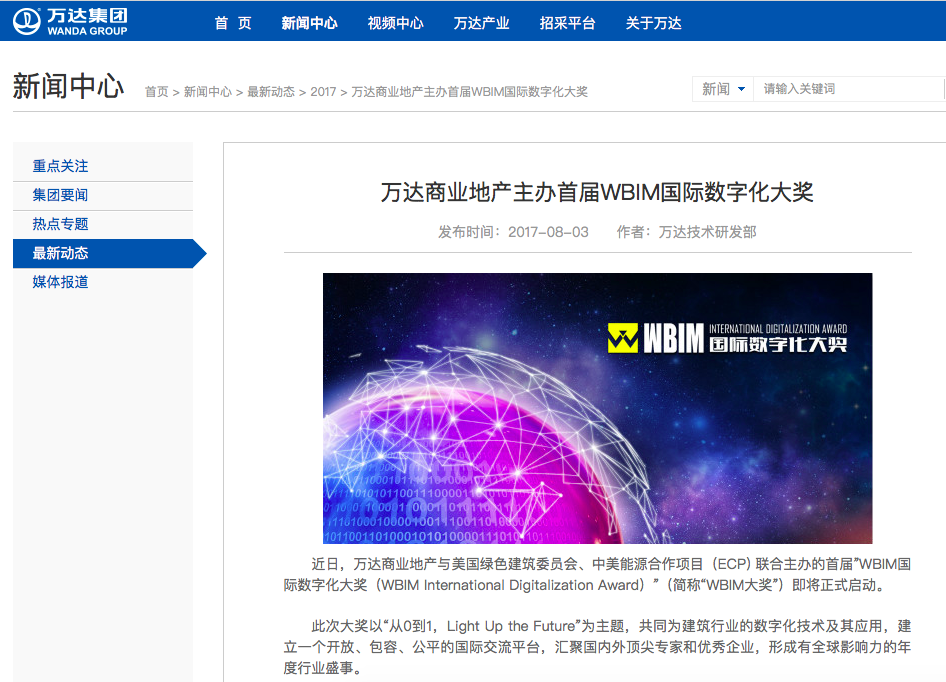Go to 视频中心 in top navigation
The width and height of the screenshot is (946, 682).
click(x=396, y=23)
